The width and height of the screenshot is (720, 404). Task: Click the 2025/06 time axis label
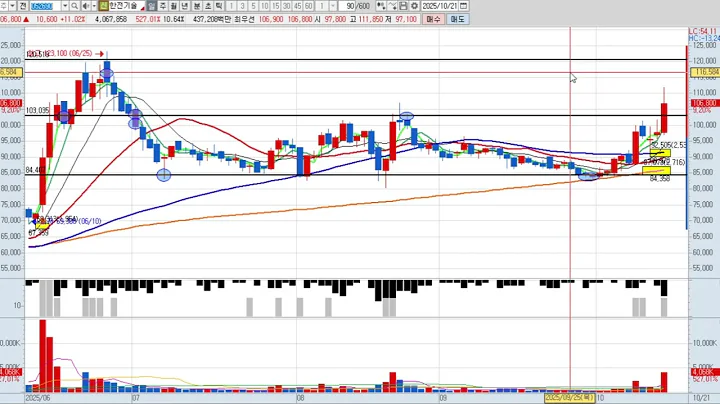pyautogui.click(x=38, y=398)
